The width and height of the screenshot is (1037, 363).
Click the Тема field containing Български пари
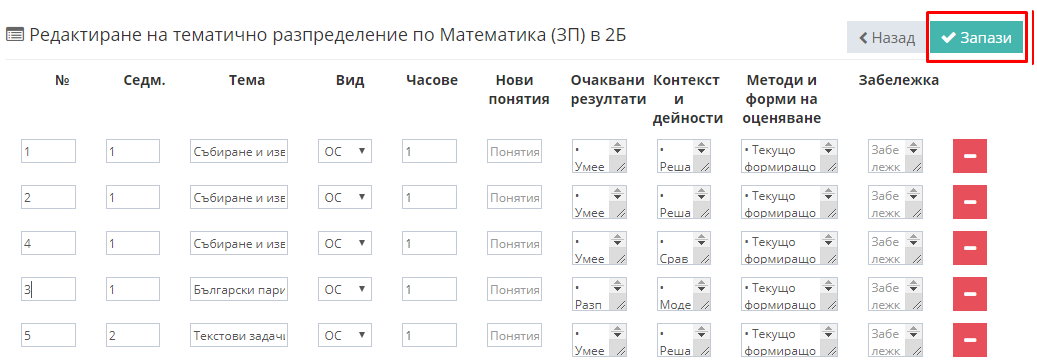[x=239, y=289]
